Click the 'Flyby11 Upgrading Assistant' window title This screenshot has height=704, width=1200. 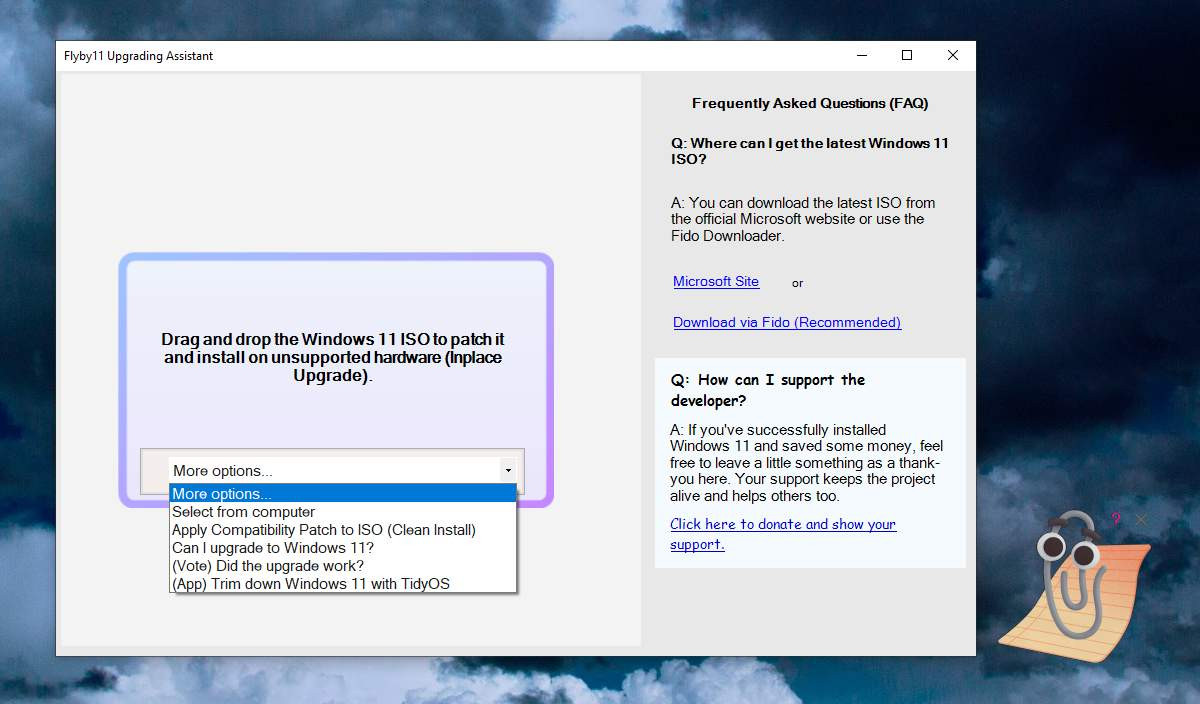(x=139, y=56)
